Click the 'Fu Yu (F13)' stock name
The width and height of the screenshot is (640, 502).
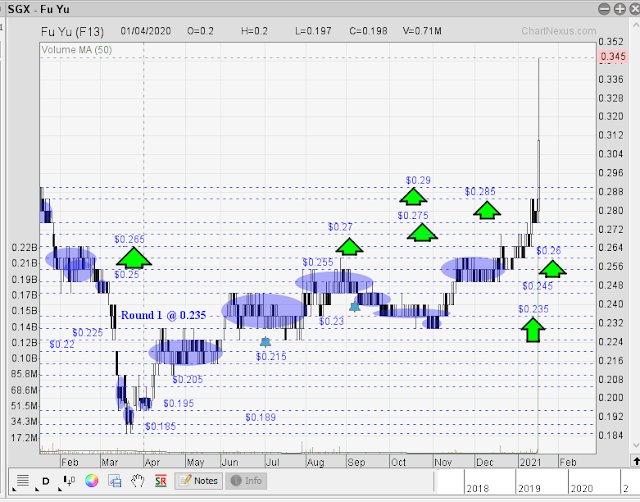(x=72, y=31)
